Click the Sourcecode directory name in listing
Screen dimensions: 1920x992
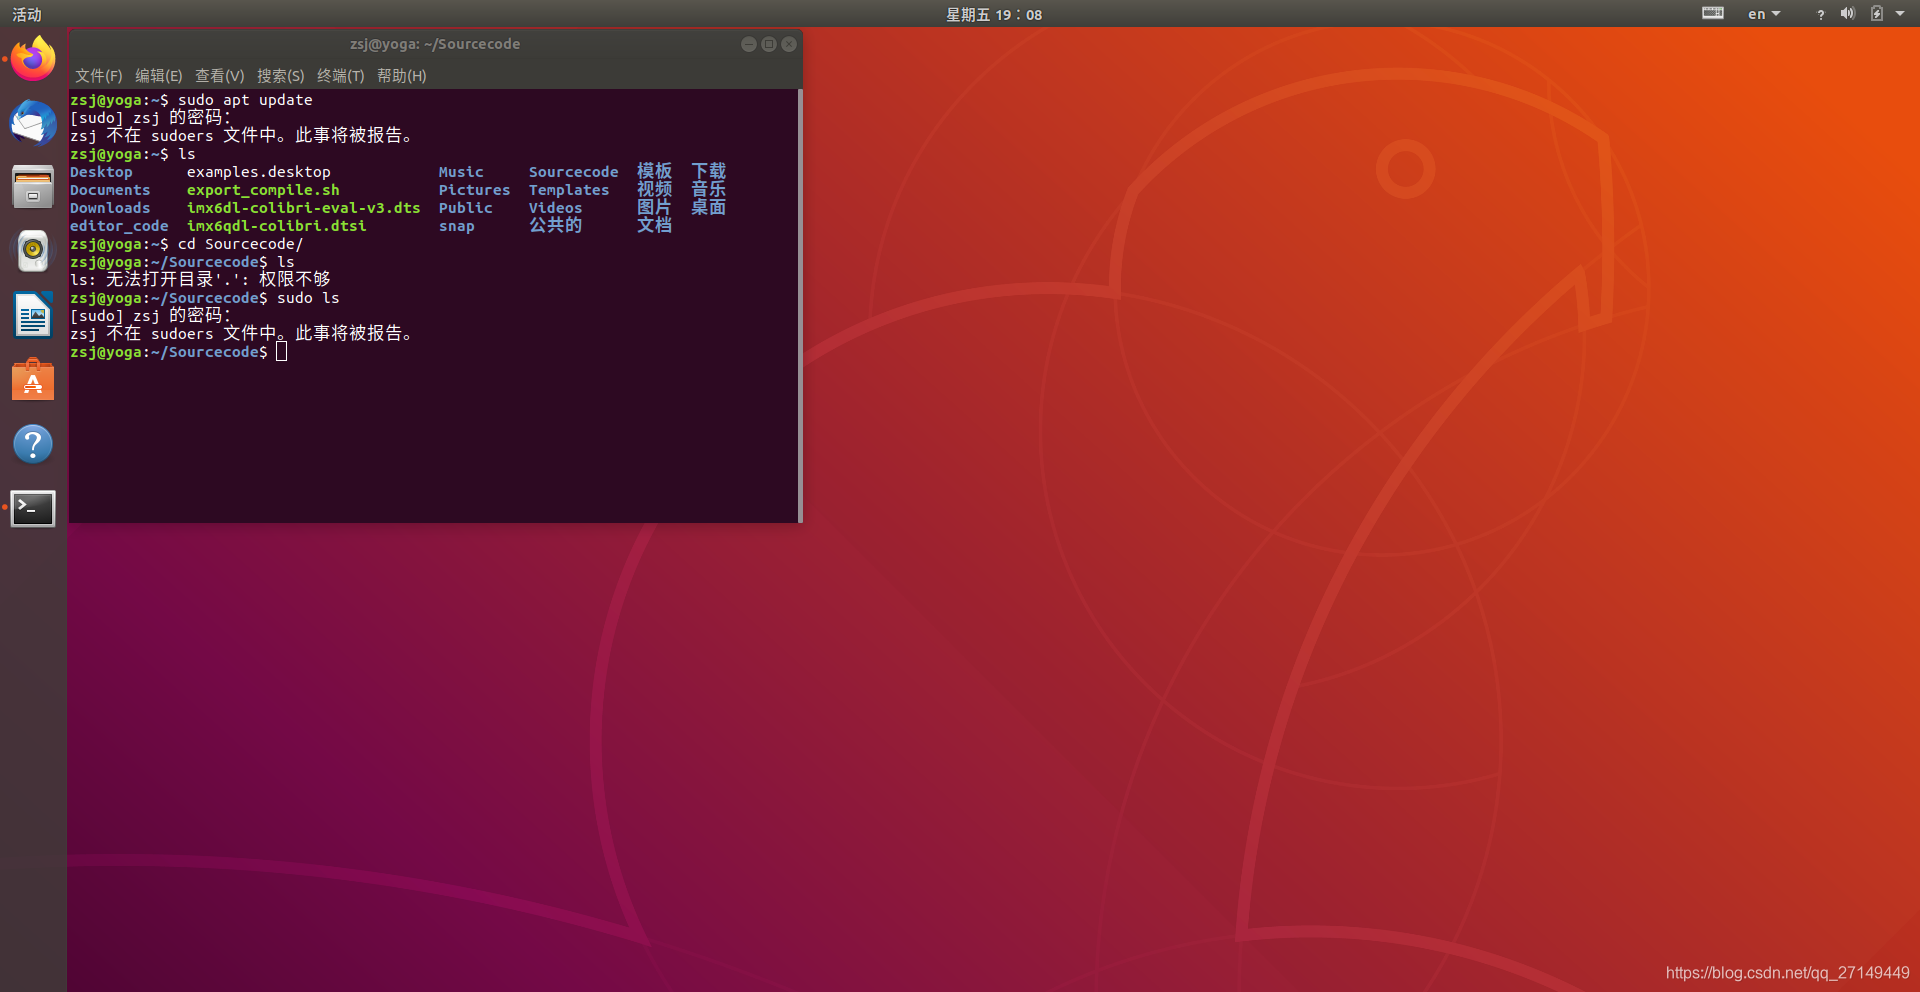click(574, 172)
